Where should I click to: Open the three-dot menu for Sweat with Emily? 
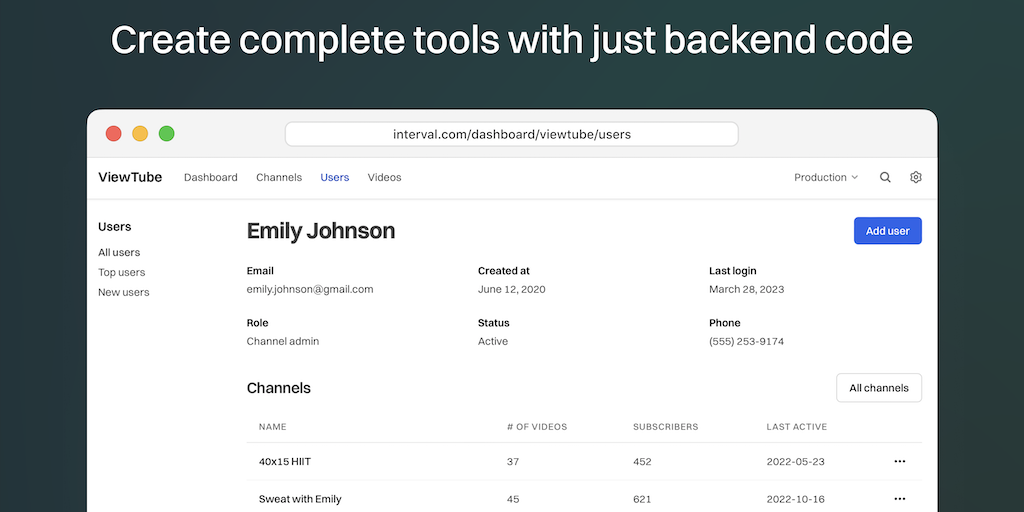point(899,499)
